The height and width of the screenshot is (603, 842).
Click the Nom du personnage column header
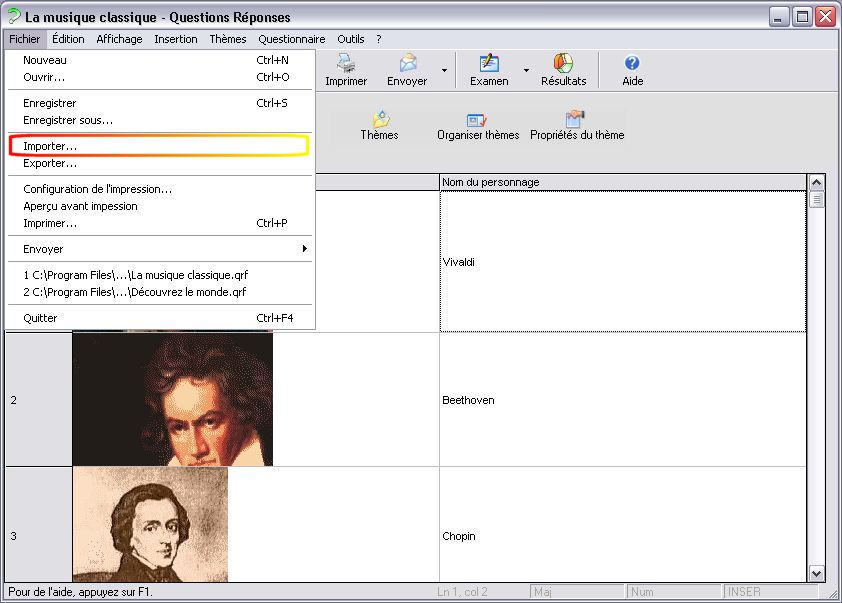pos(623,182)
